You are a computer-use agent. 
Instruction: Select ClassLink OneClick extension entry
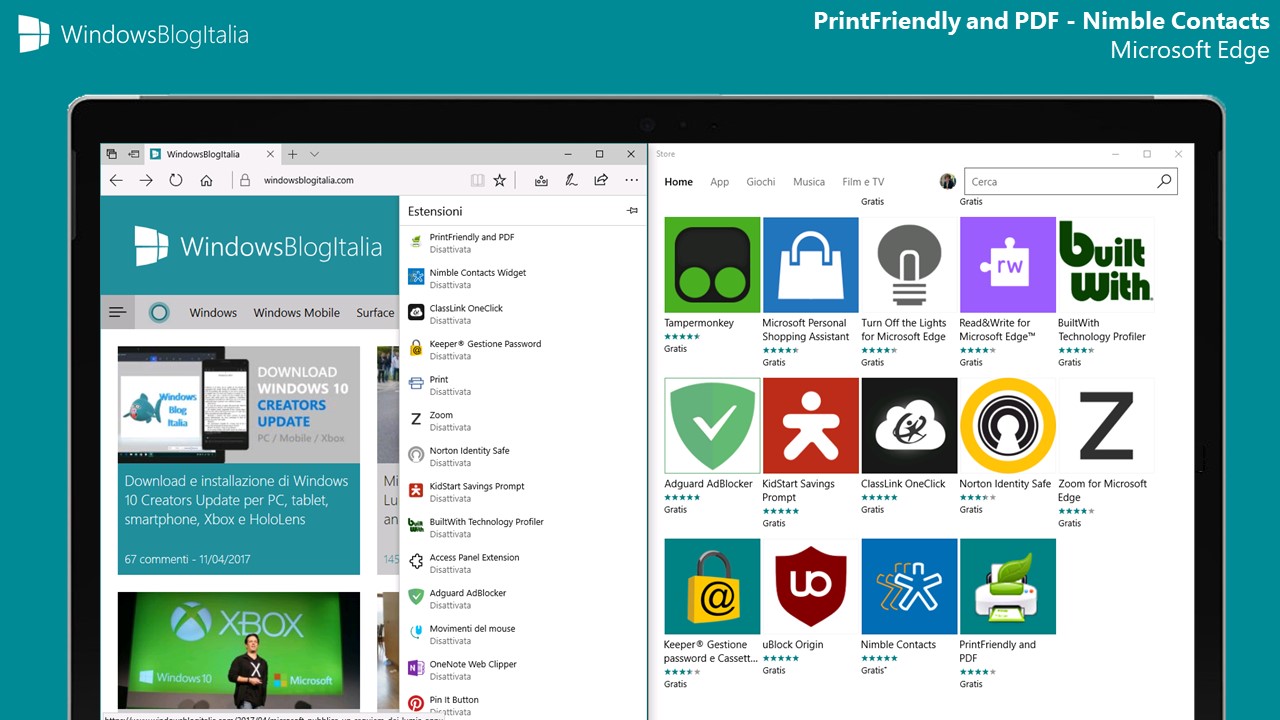(523, 314)
